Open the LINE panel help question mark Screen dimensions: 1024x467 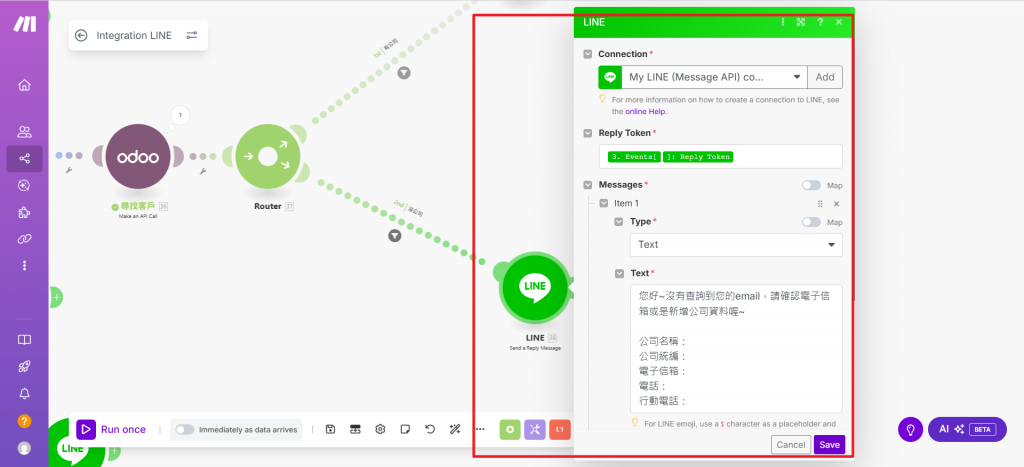820,22
